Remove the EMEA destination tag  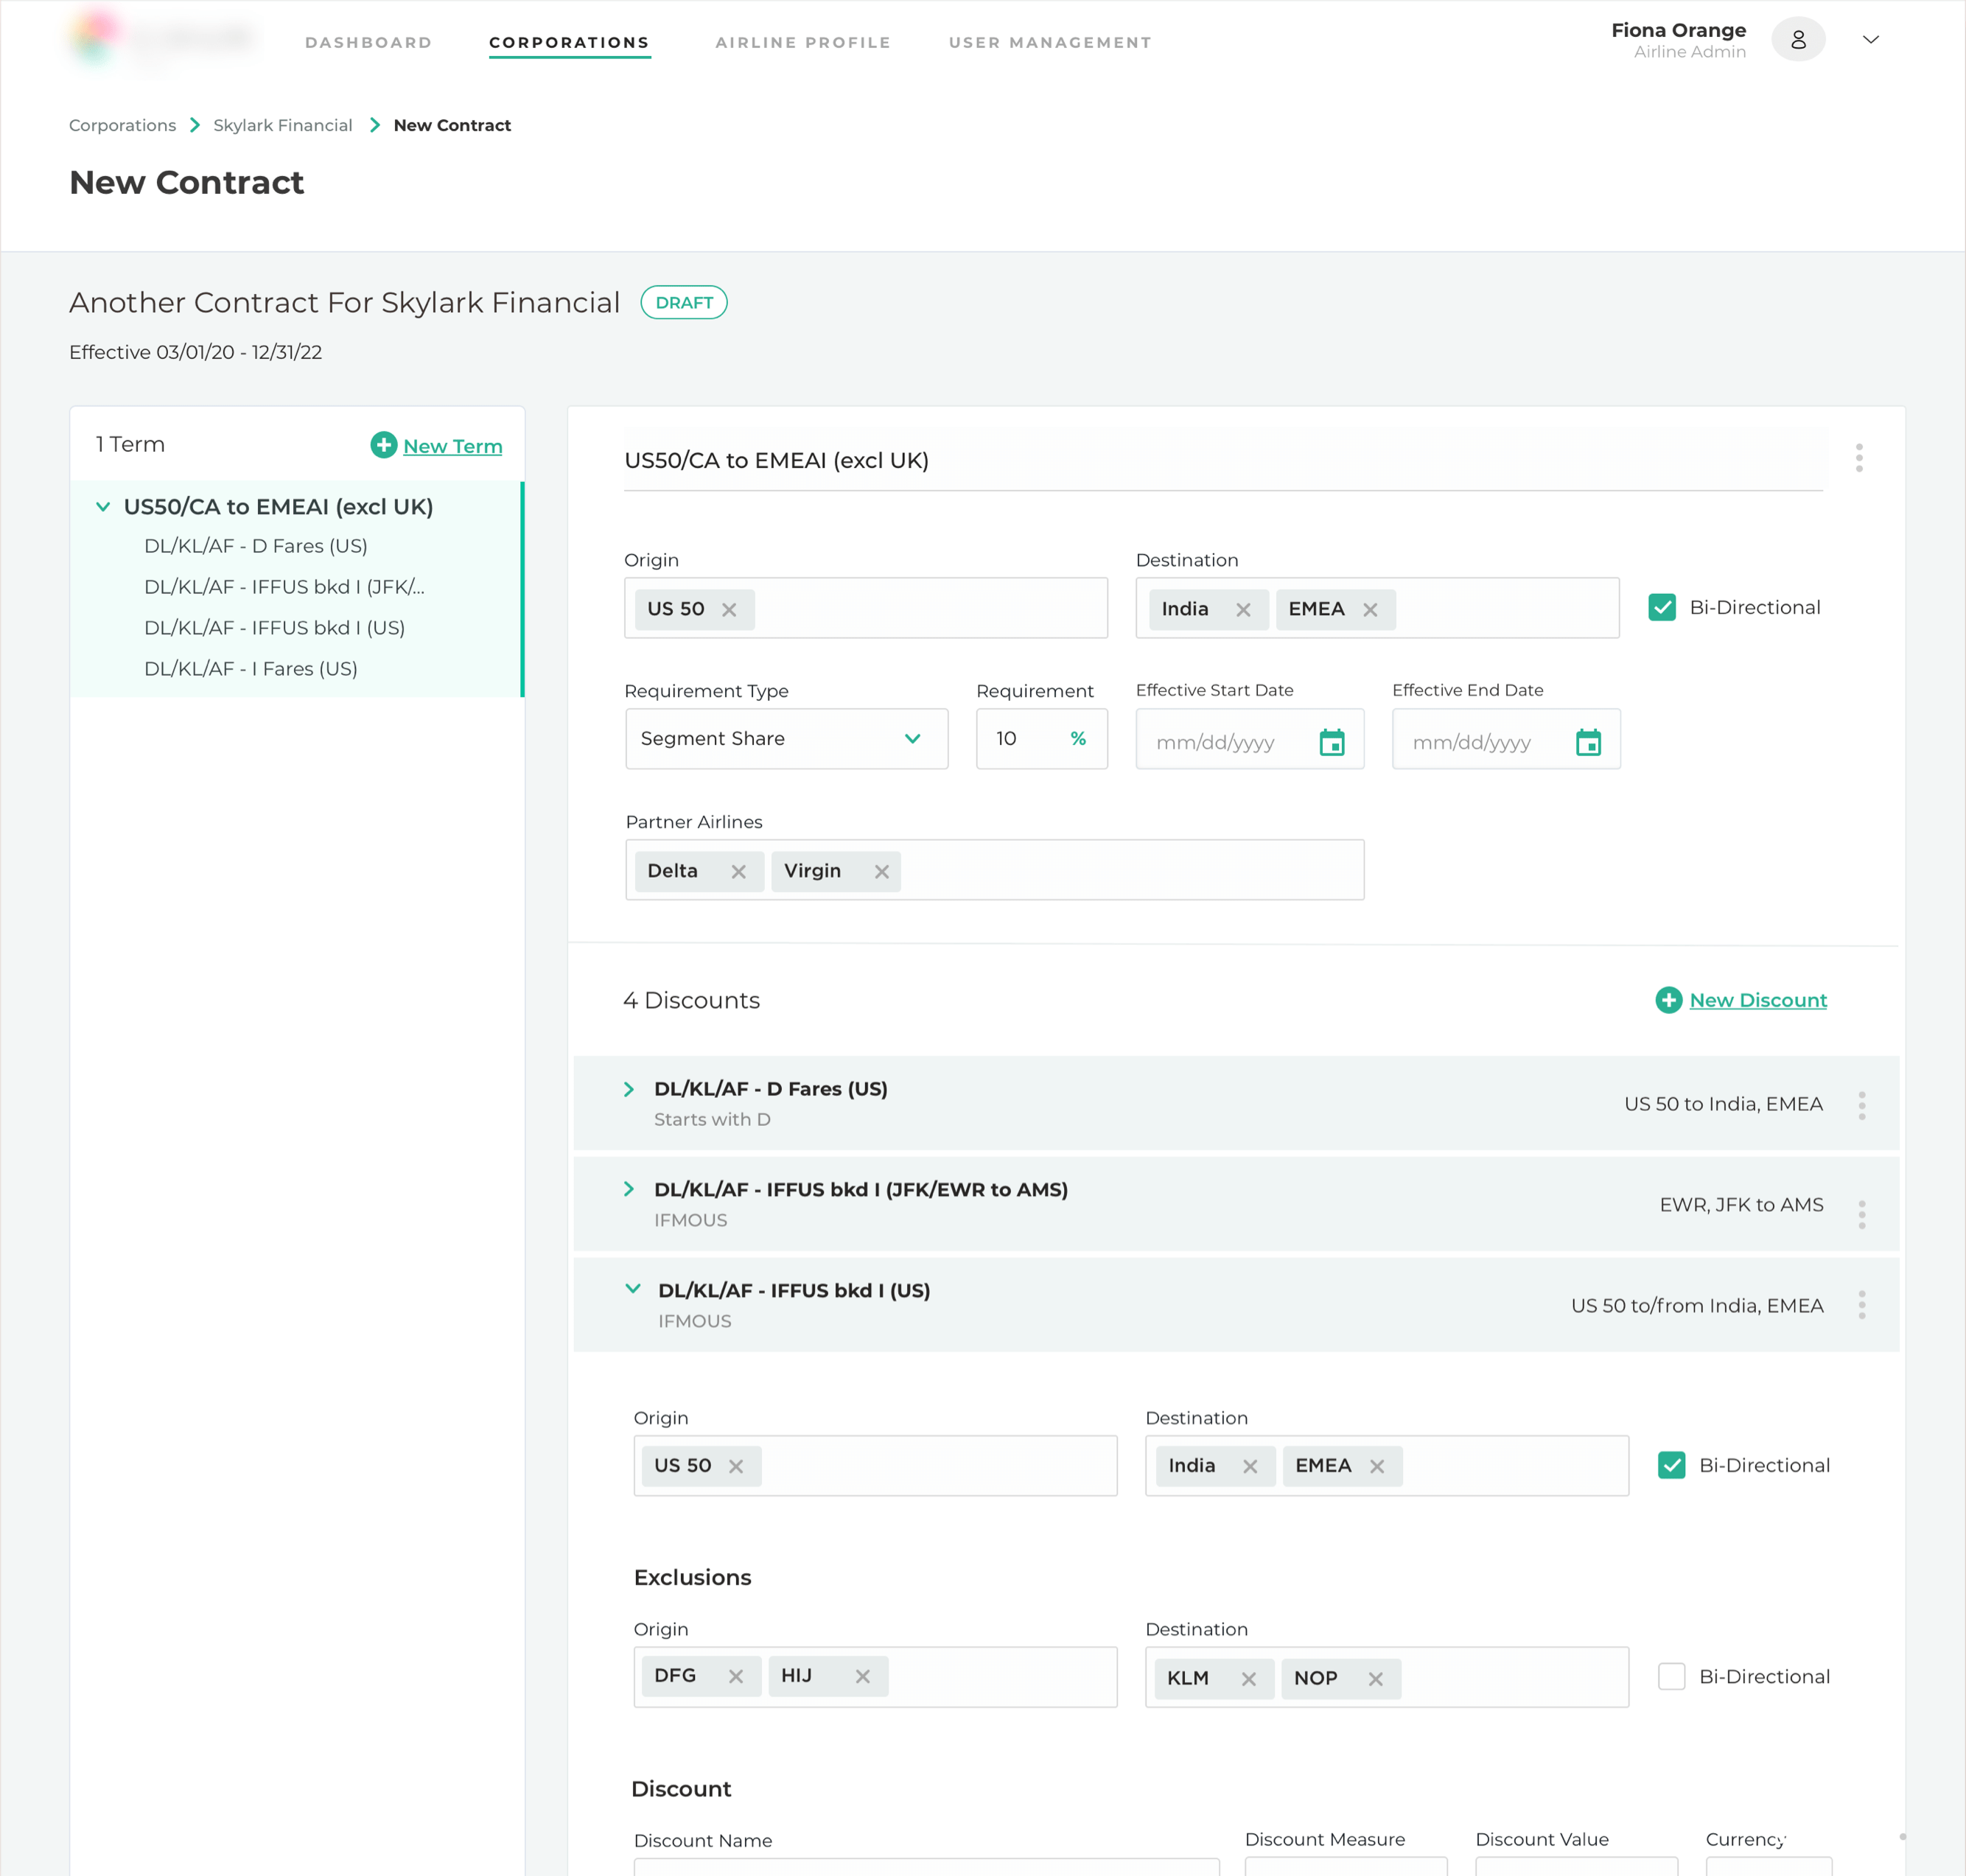pyautogui.click(x=1371, y=609)
